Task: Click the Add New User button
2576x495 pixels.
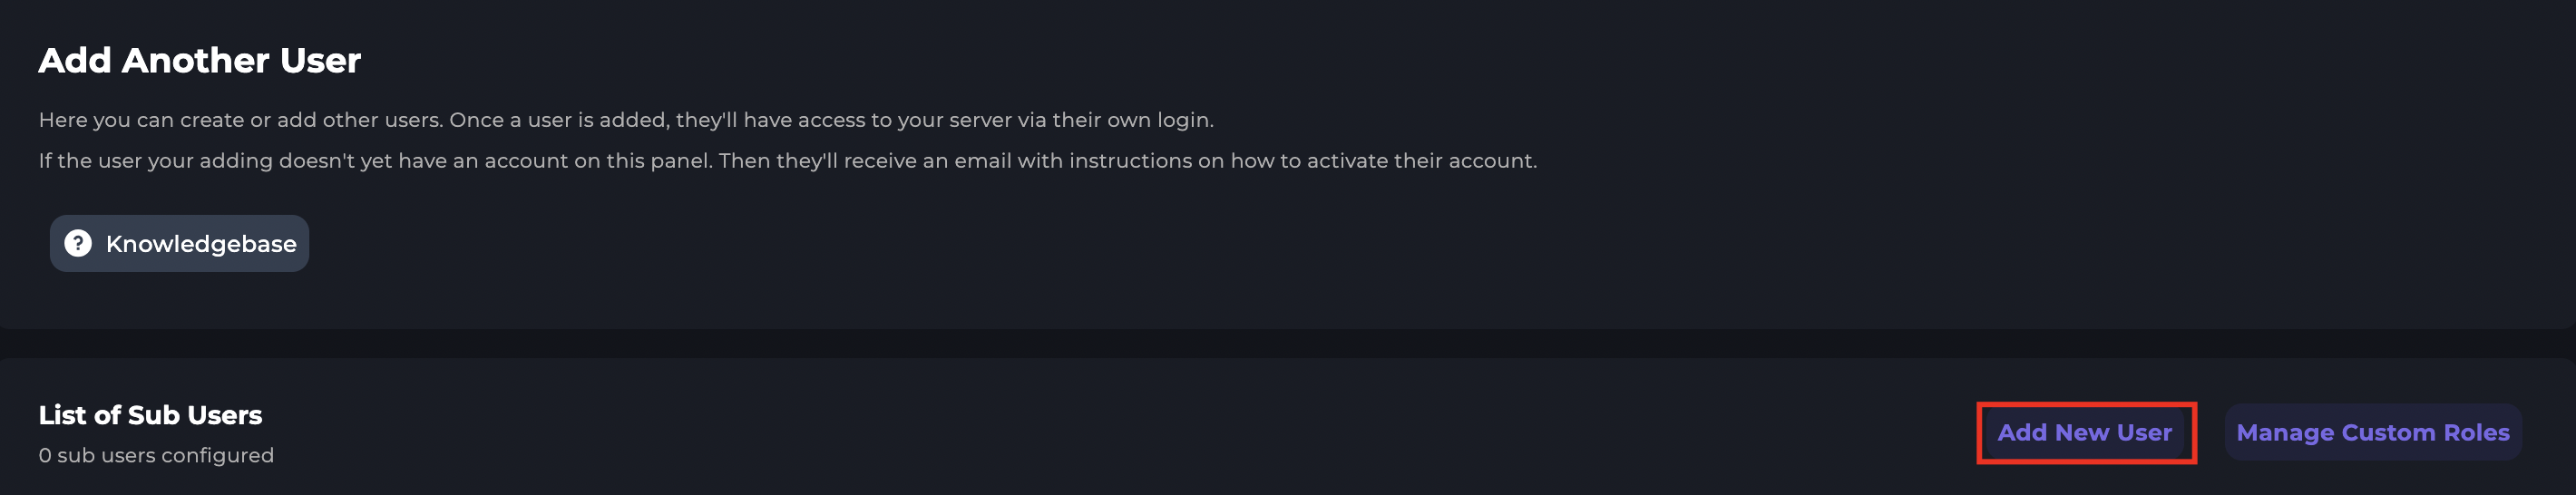Action: [x=2084, y=432]
